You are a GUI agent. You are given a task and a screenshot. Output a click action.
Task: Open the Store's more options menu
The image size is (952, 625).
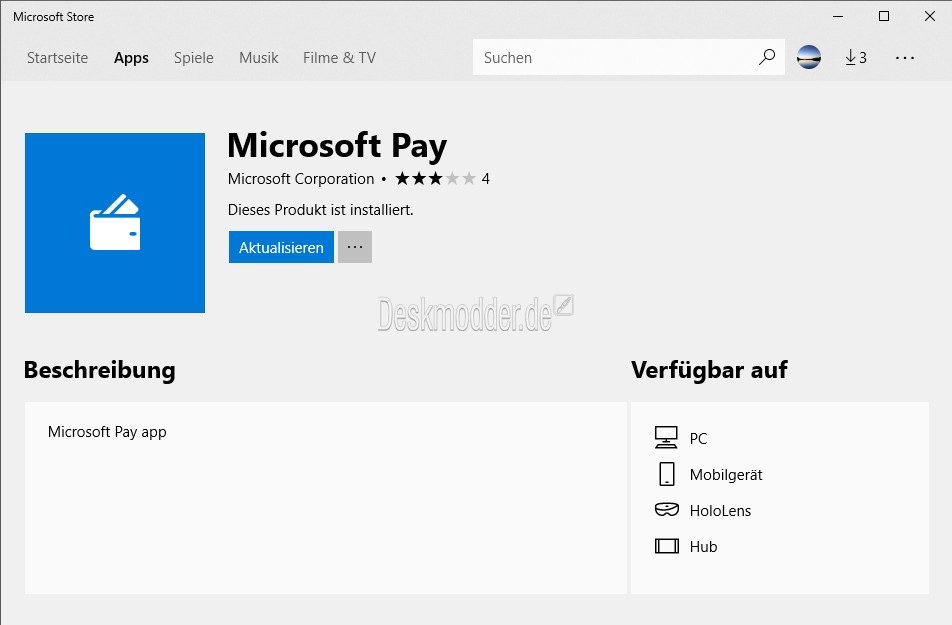[905, 58]
